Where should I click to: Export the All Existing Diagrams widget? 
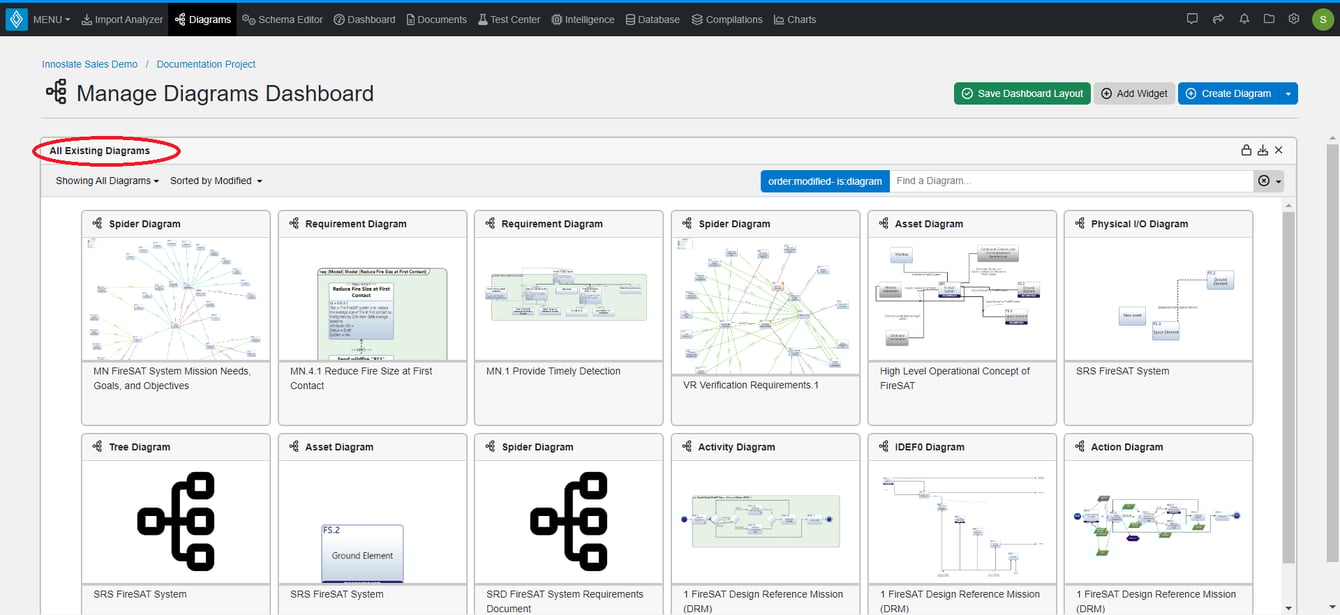coord(1263,149)
